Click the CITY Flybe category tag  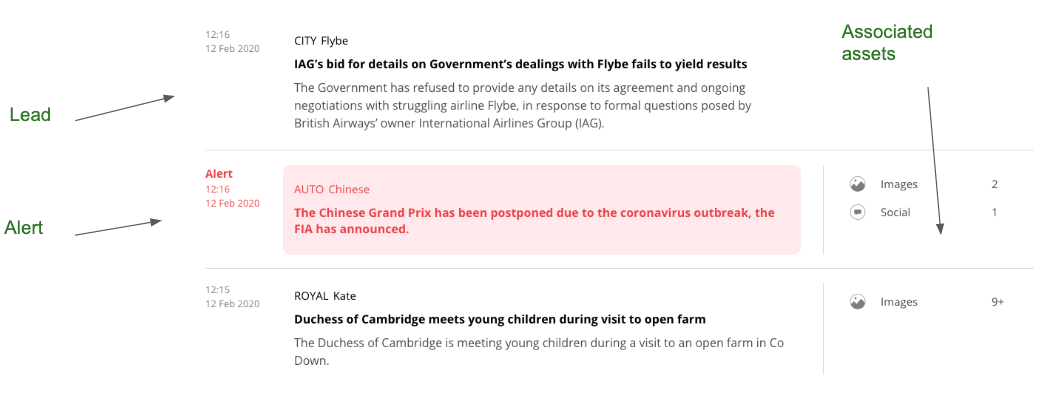(x=321, y=41)
